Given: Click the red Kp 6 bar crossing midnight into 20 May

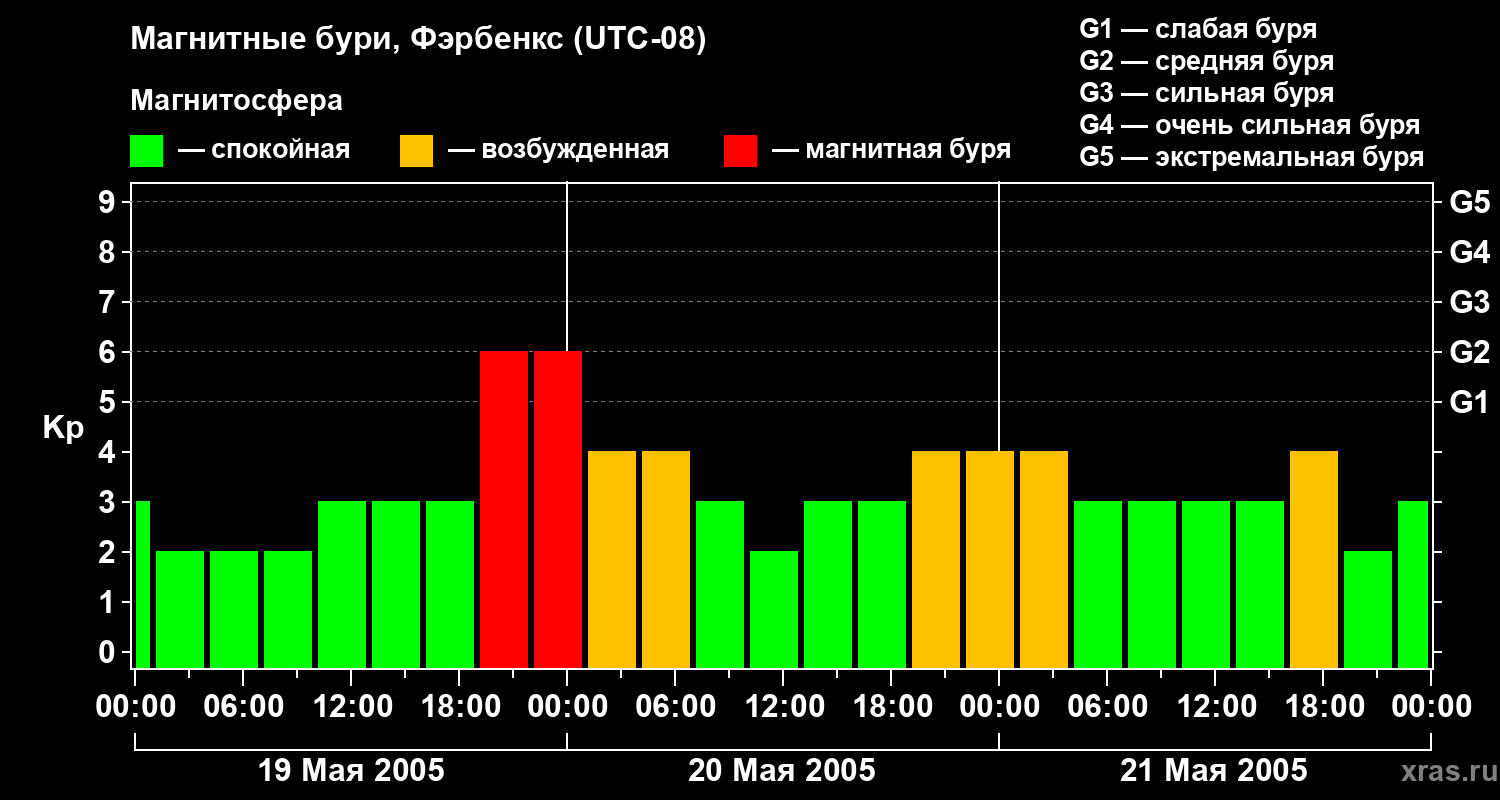Looking at the screenshot, I should point(558,509).
